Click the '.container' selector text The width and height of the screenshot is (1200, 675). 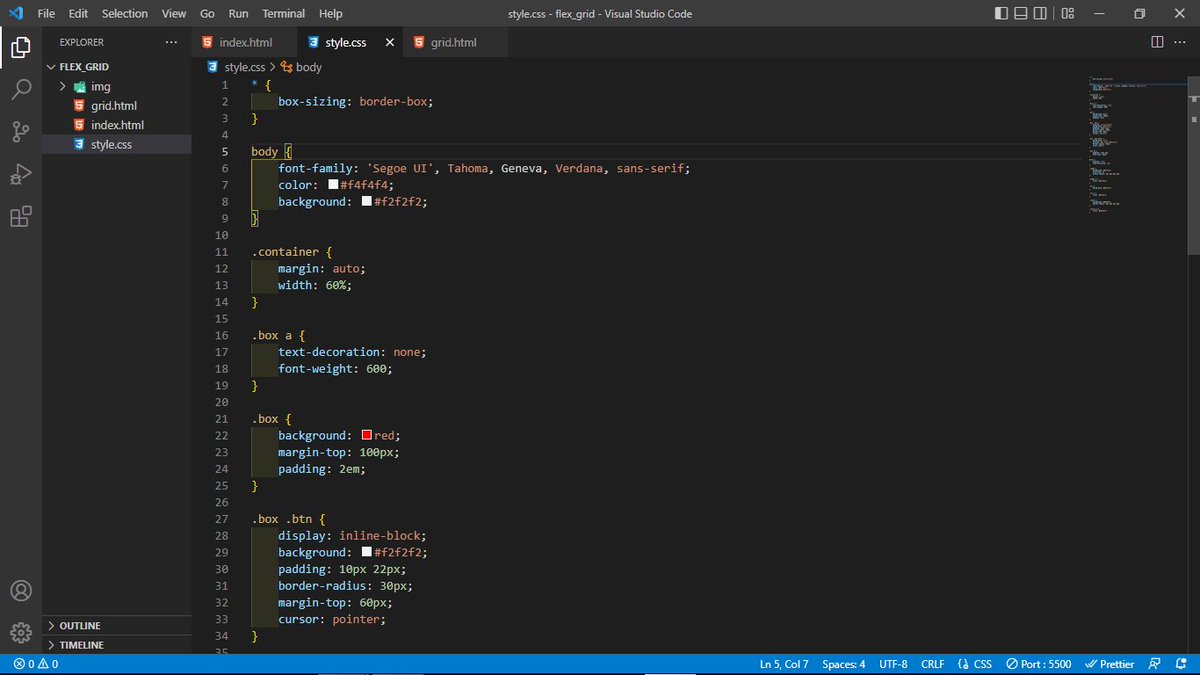tap(285, 251)
